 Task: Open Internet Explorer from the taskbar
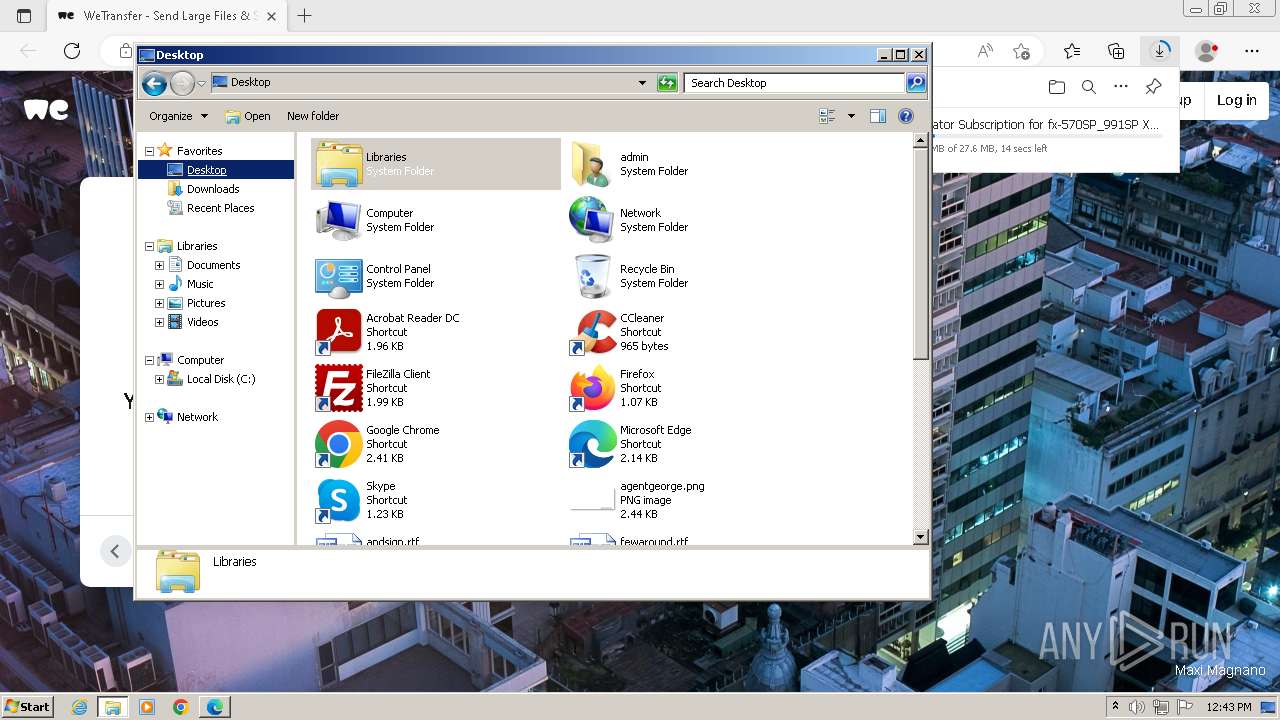click(79, 707)
